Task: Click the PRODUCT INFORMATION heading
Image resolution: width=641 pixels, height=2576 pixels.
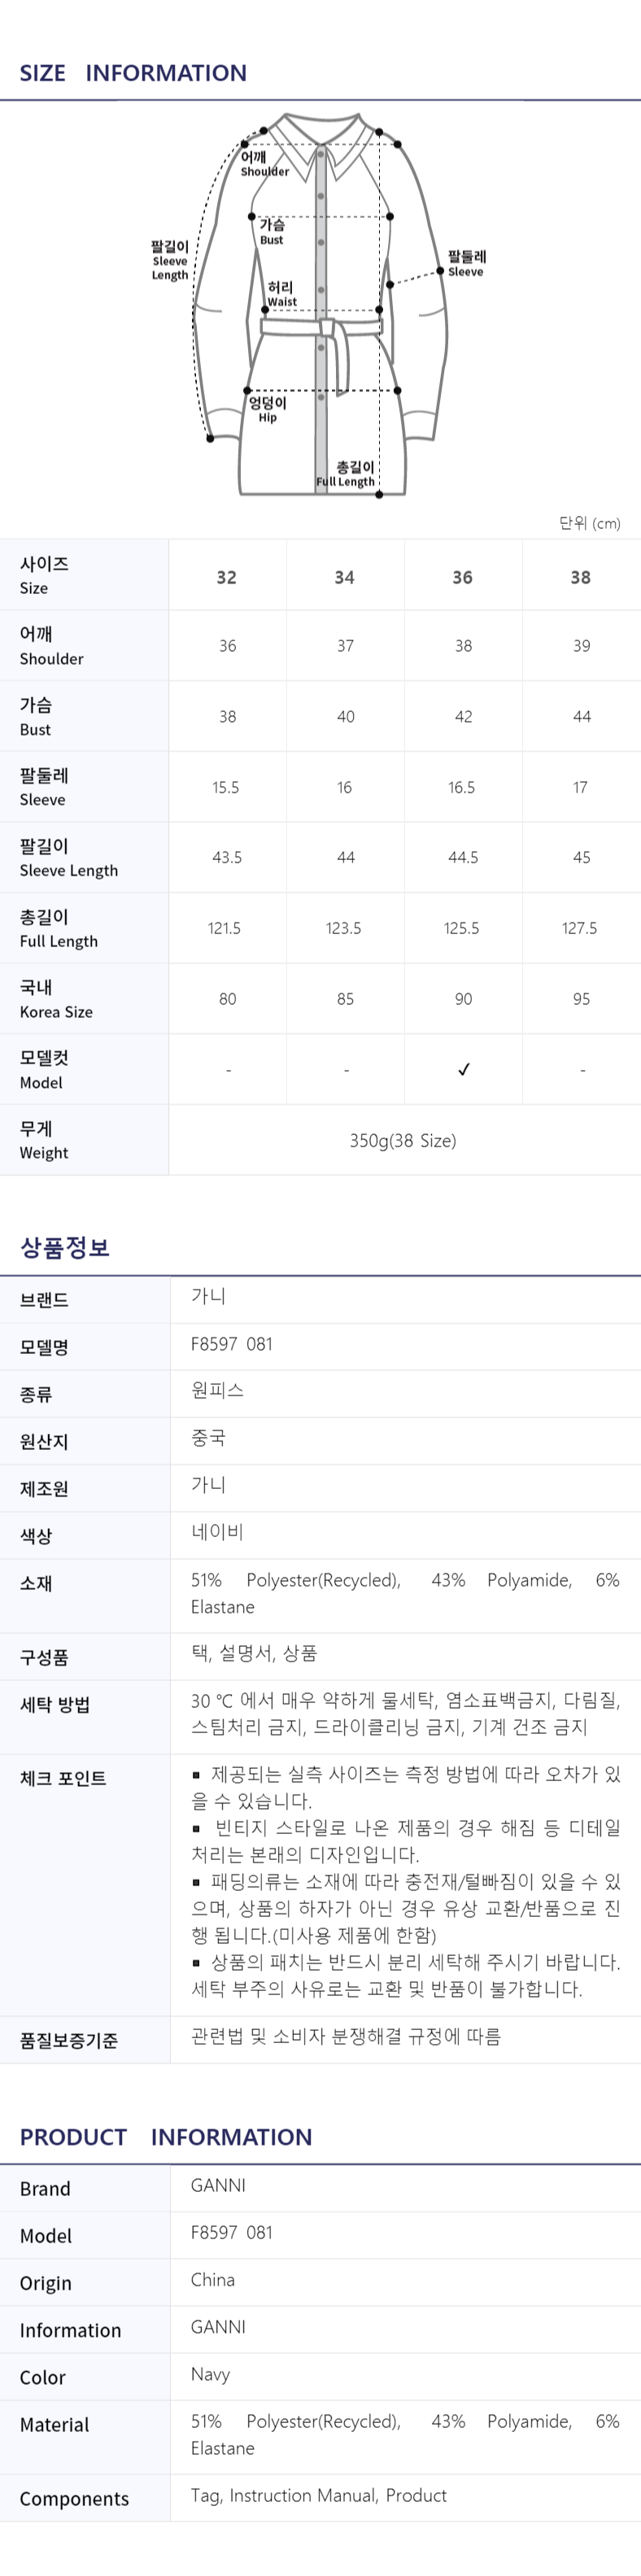Action: pos(166,2136)
